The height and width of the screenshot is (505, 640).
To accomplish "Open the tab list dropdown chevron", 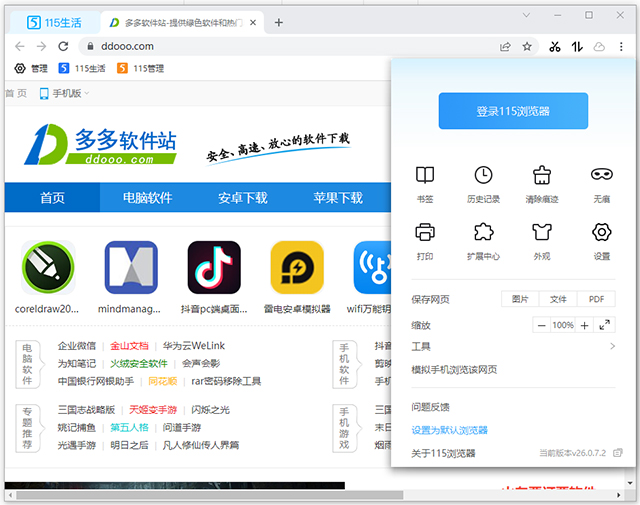I will pos(526,15).
